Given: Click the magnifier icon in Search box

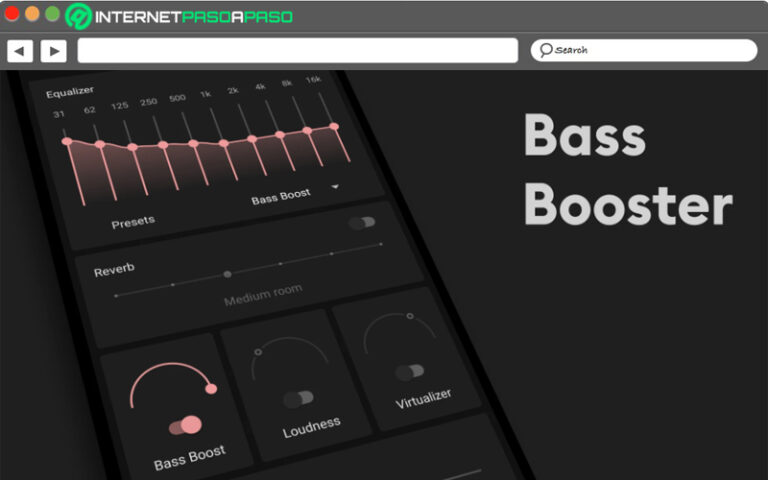Looking at the screenshot, I should (546, 50).
